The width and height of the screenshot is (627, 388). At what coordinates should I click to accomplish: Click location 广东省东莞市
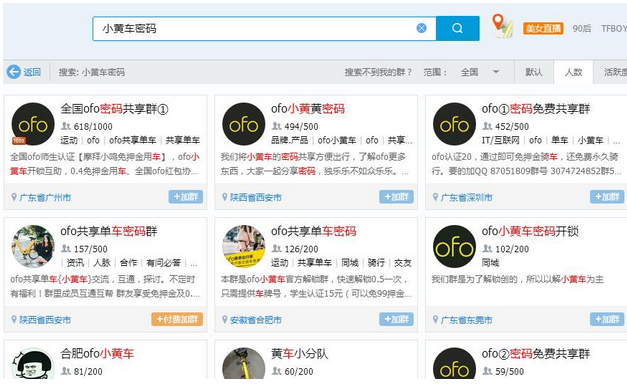pos(467,320)
